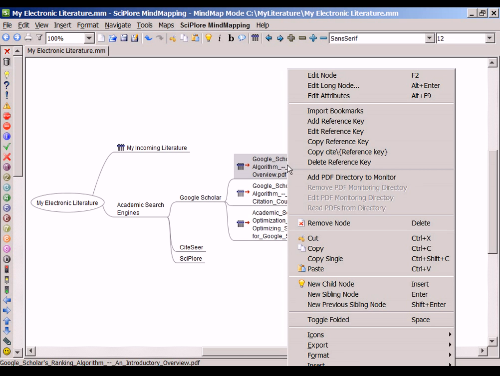Image resolution: width=501 pixels, height=376 pixels.
Task: Open the font size 12 dropdown
Action: pos(489,38)
